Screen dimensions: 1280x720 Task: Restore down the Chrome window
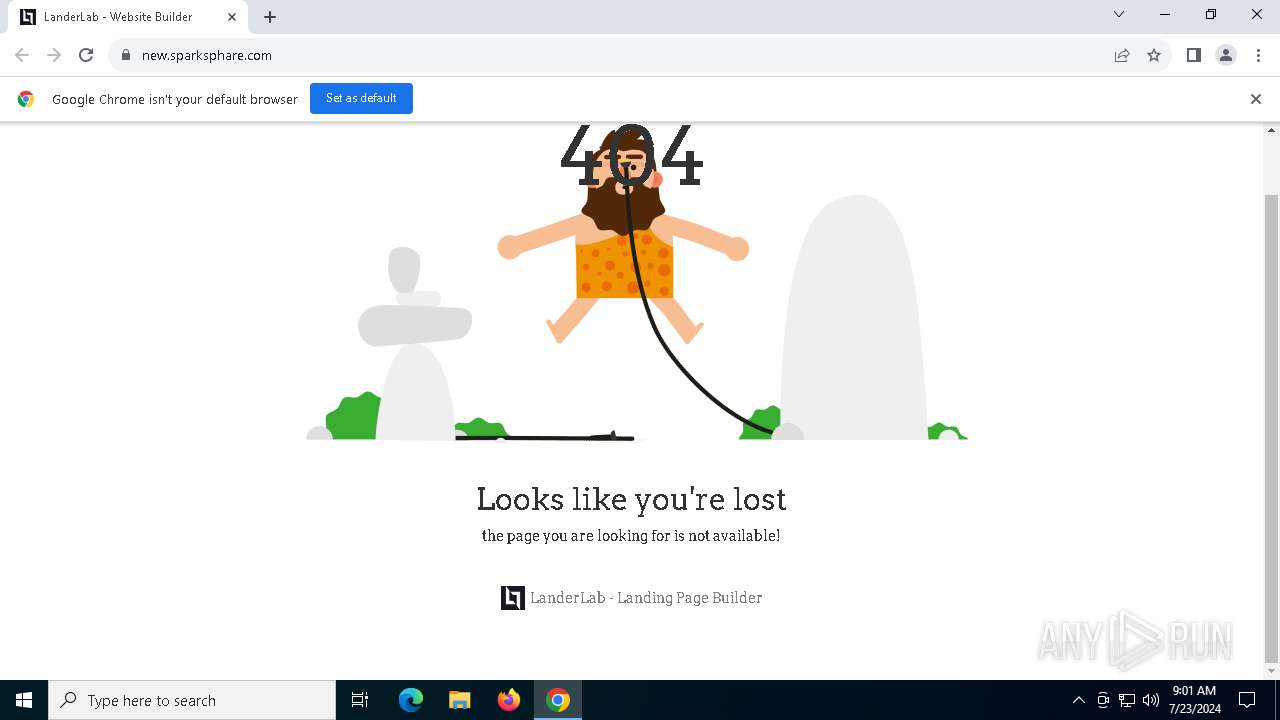(x=1211, y=14)
